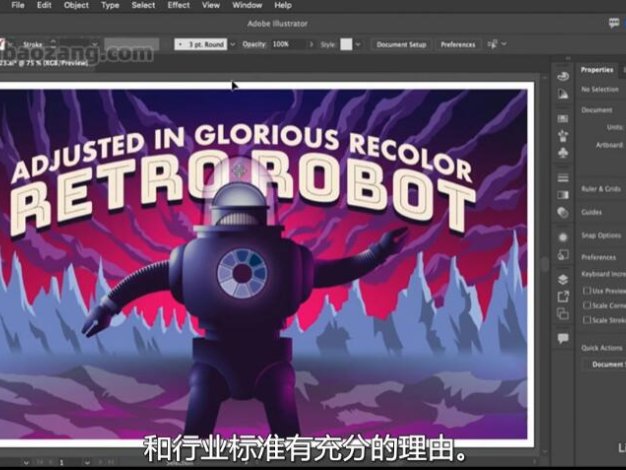Open the artboard navigation dropdown in status bar
This screenshot has width=626, height=470.
(87, 462)
